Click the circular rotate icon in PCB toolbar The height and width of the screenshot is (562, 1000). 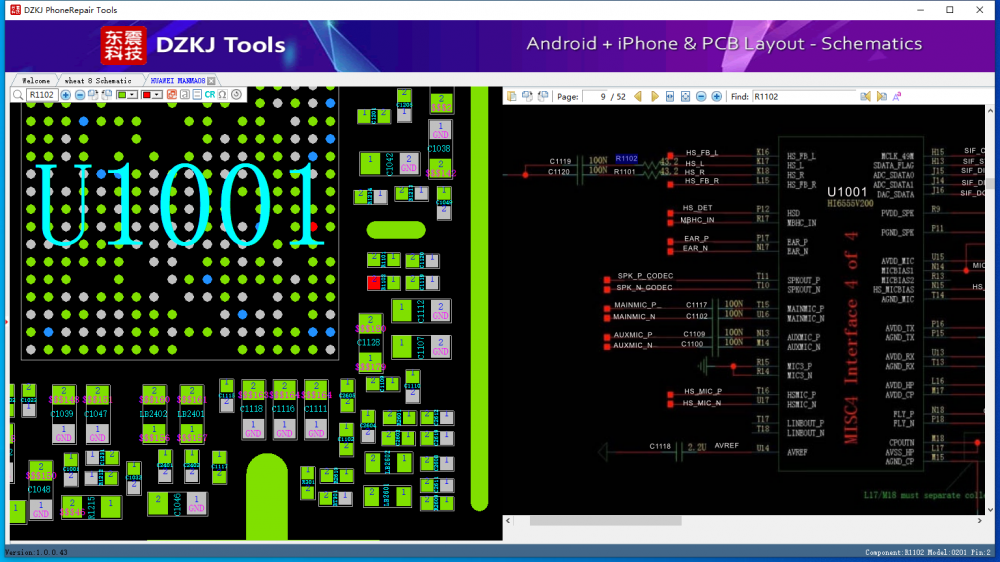click(x=237, y=95)
